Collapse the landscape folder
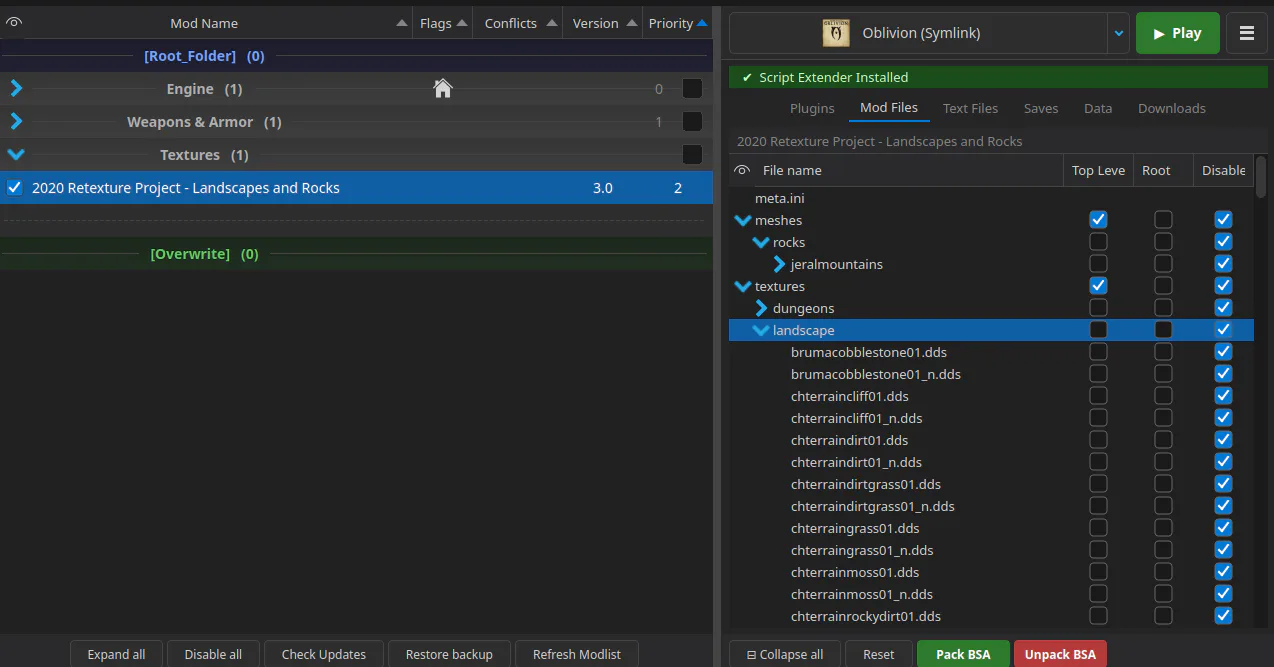The height and width of the screenshot is (667, 1274). tap(761, 330)
